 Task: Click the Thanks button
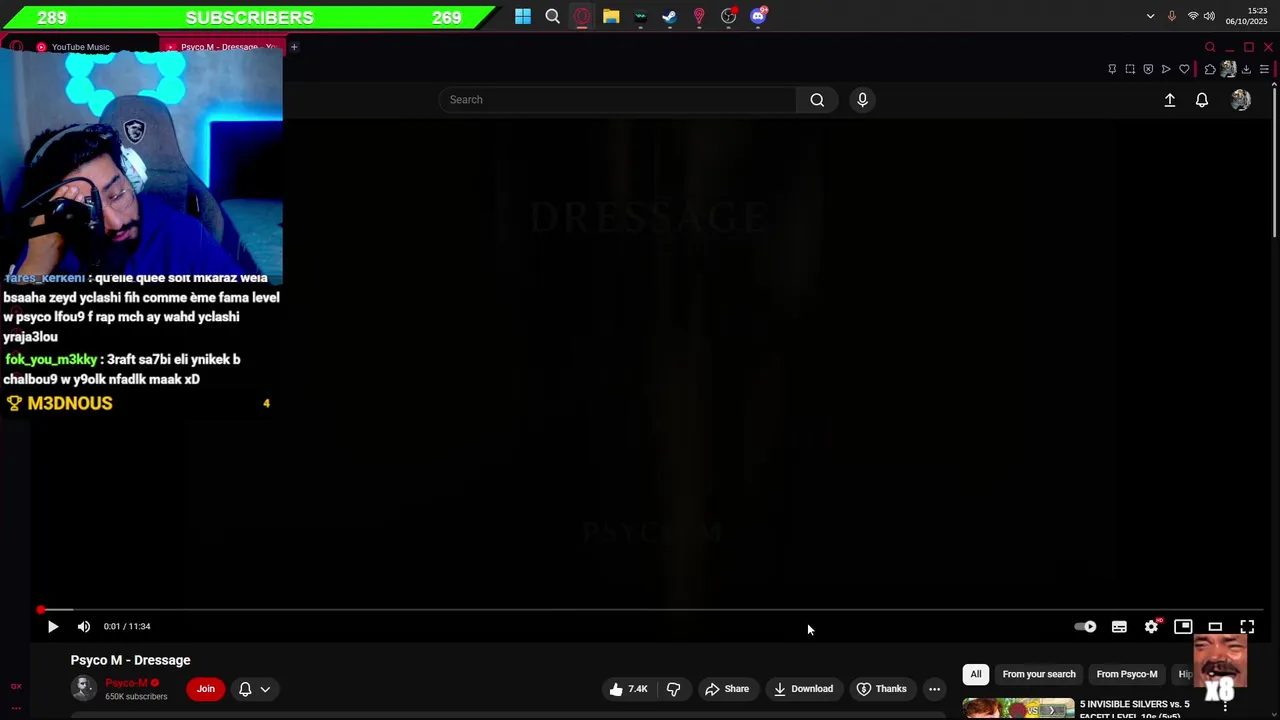click(x=881, y=688)
